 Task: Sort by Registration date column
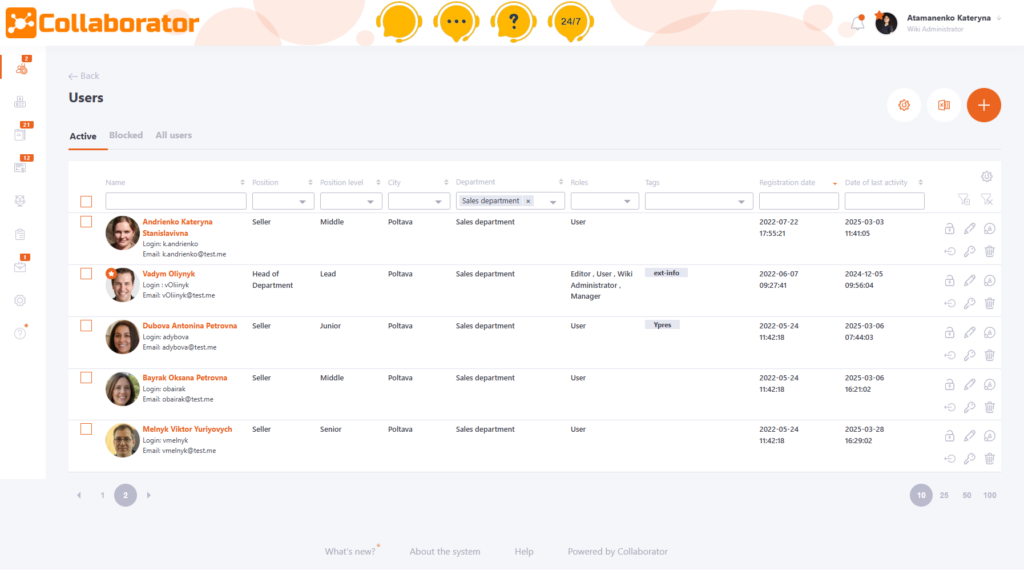[x=787, y=182]
